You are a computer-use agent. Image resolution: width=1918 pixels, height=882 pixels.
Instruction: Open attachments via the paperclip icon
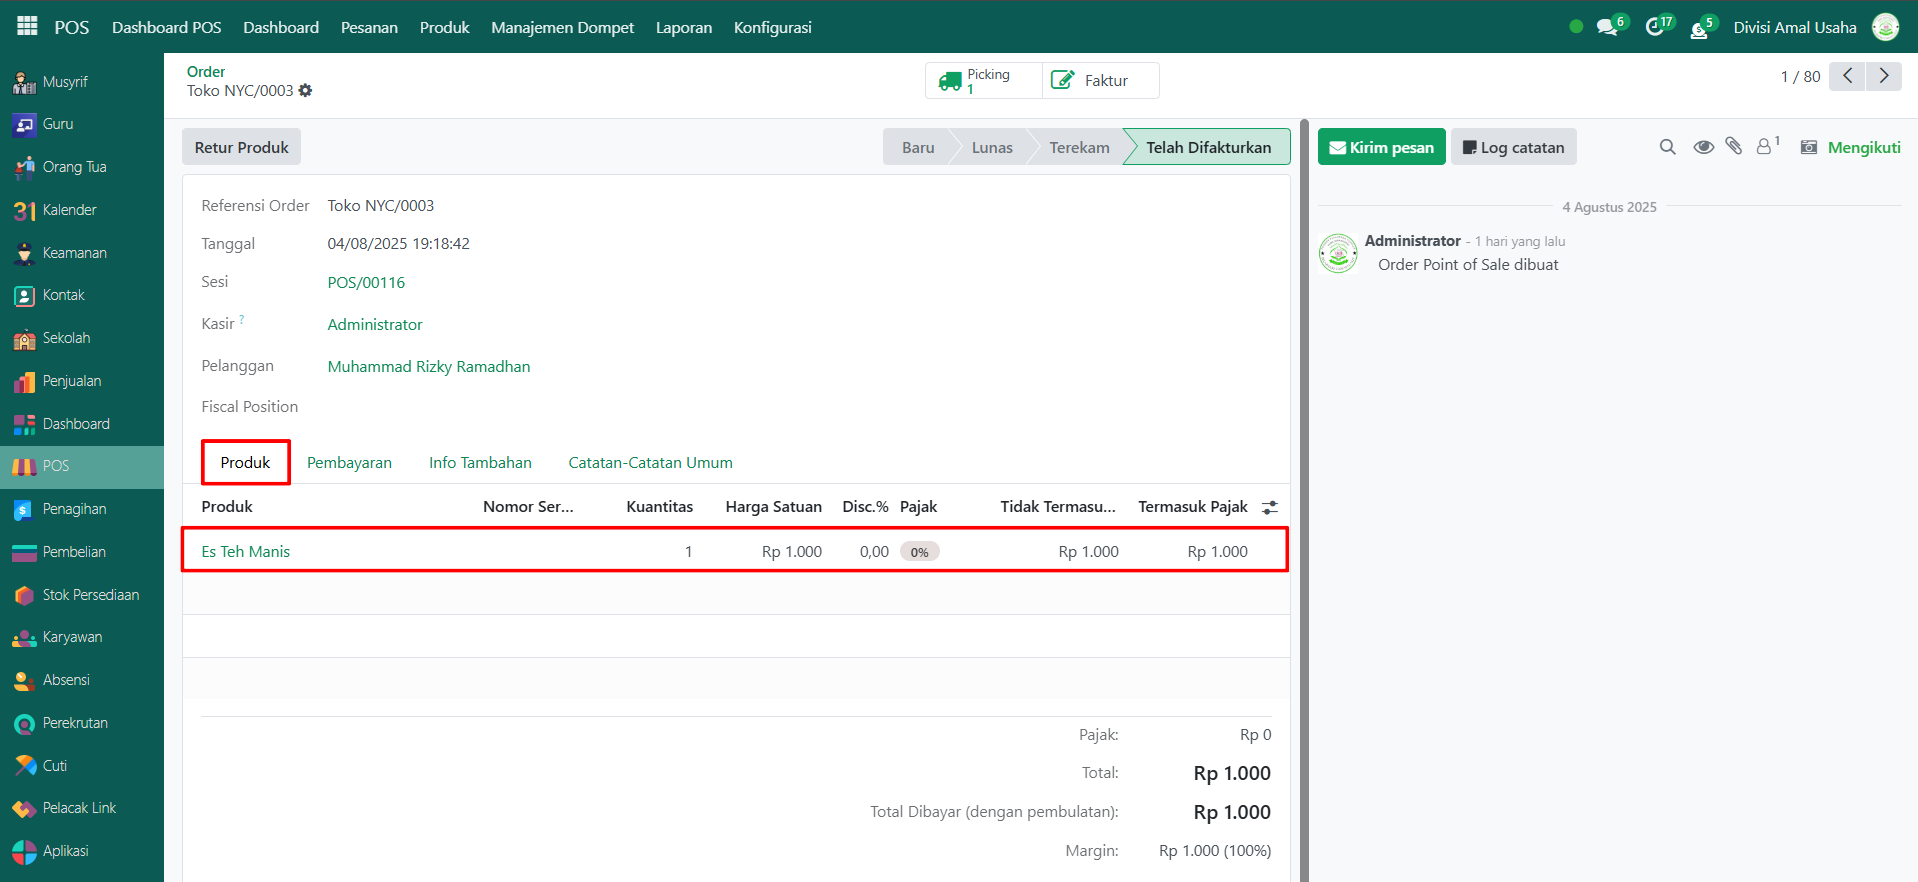coord(1734,147)
